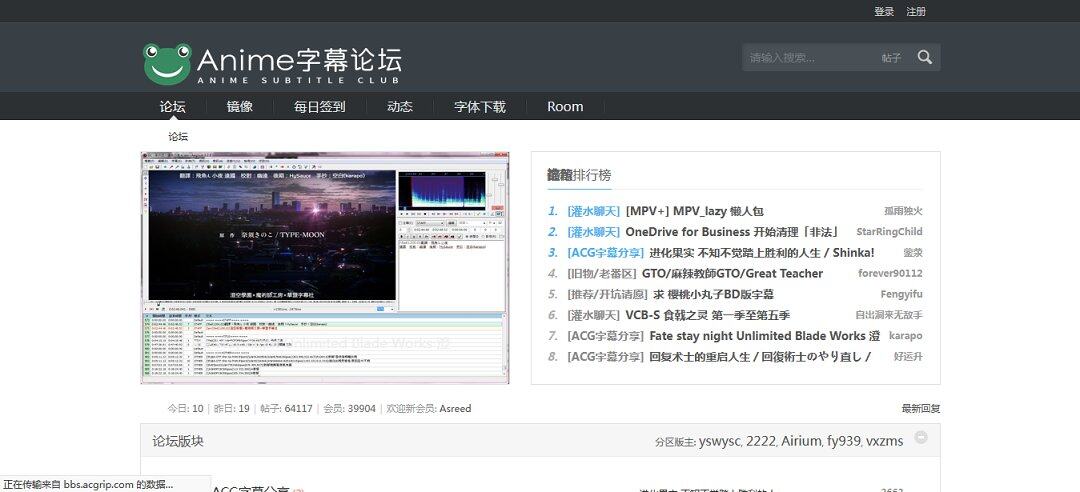The height and width of the screenshot is (492, 1080).
Task: Open user StarRingChild profile
Action: click(x=889, y=232)
